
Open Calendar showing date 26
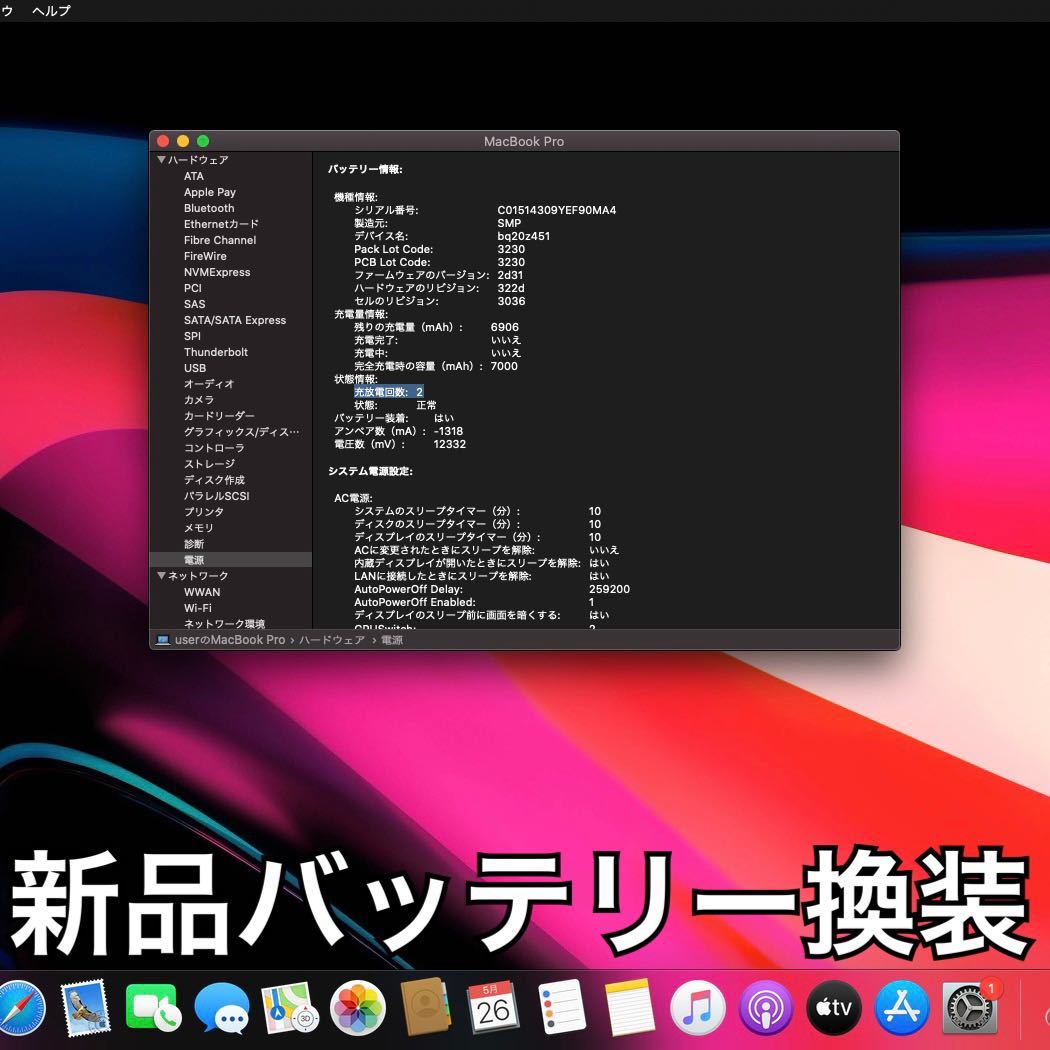[494, 1008]
